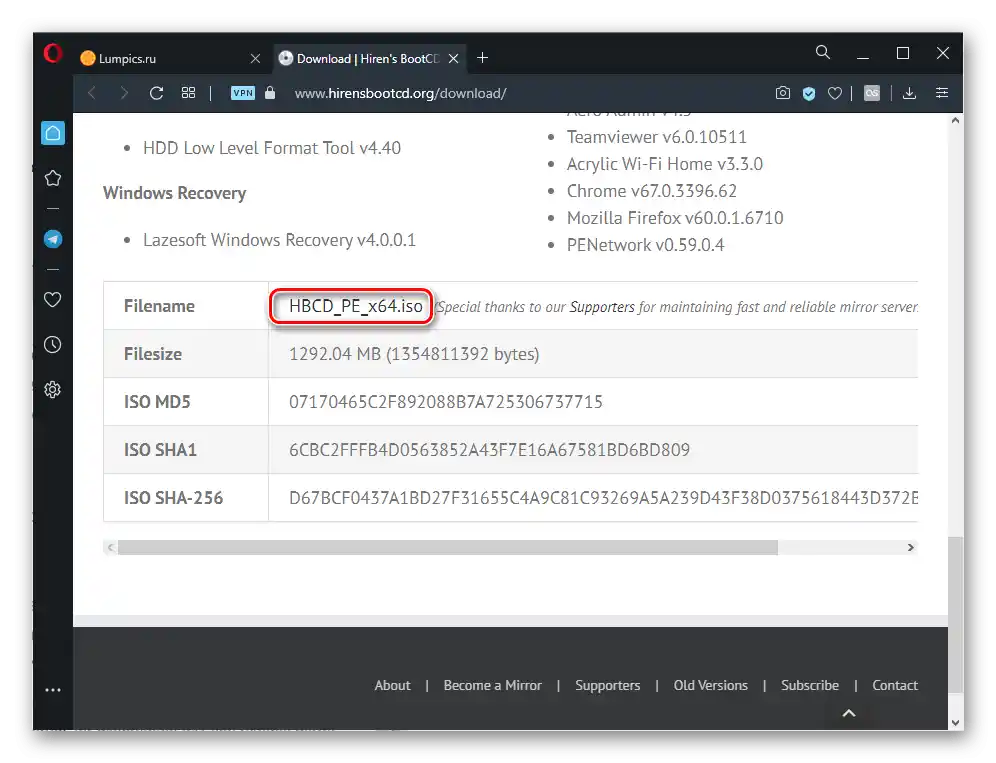This screenshot has width=996, height=763.
Task: Open the Supporters link in table
Action: (x=602, y=307)
